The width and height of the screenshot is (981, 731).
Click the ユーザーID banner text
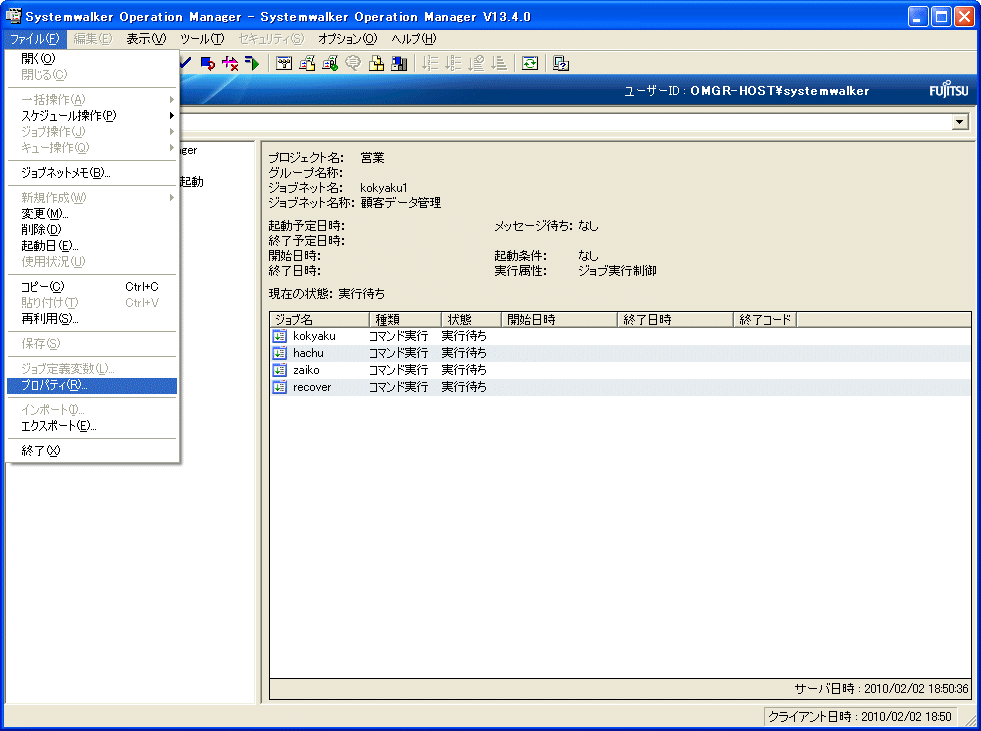click(x=746, y=91)
